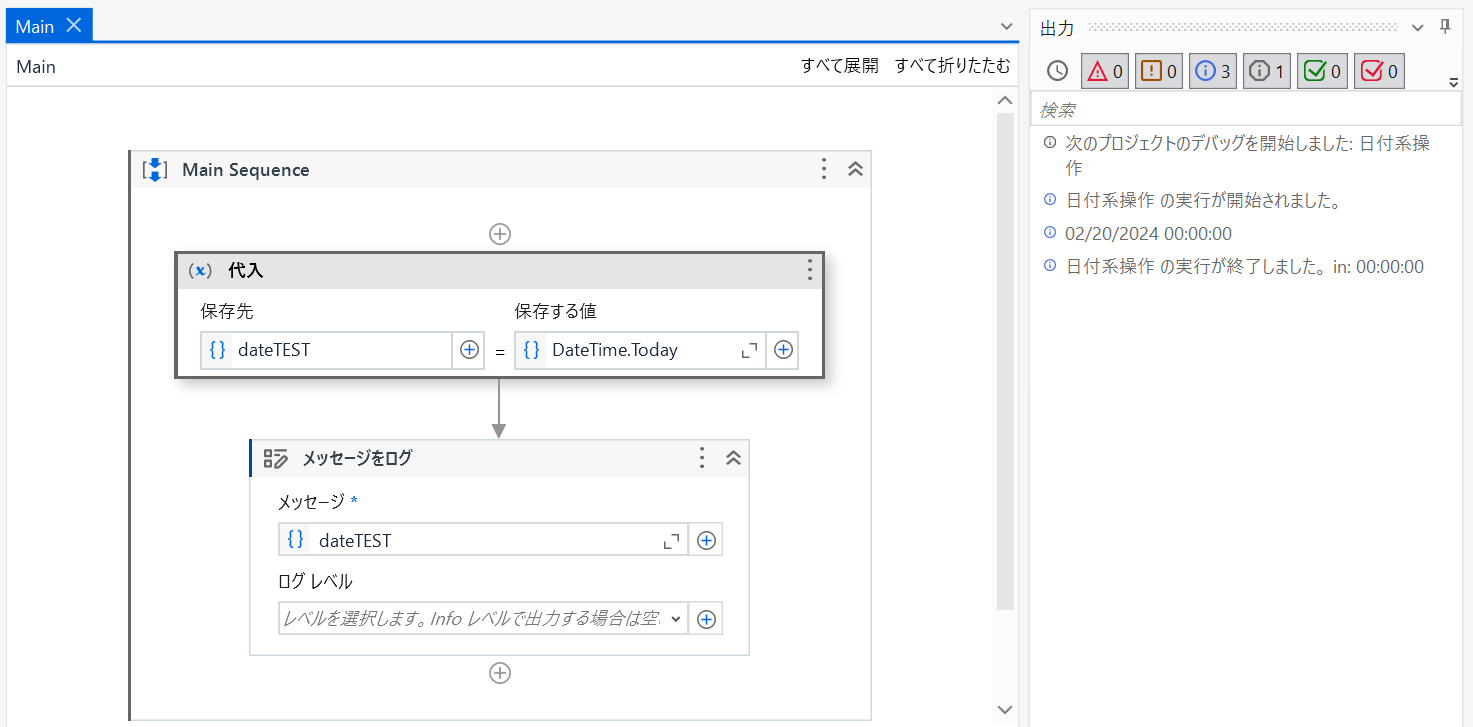Close the Main tab
1473x727 pixels.
point(73,26)
